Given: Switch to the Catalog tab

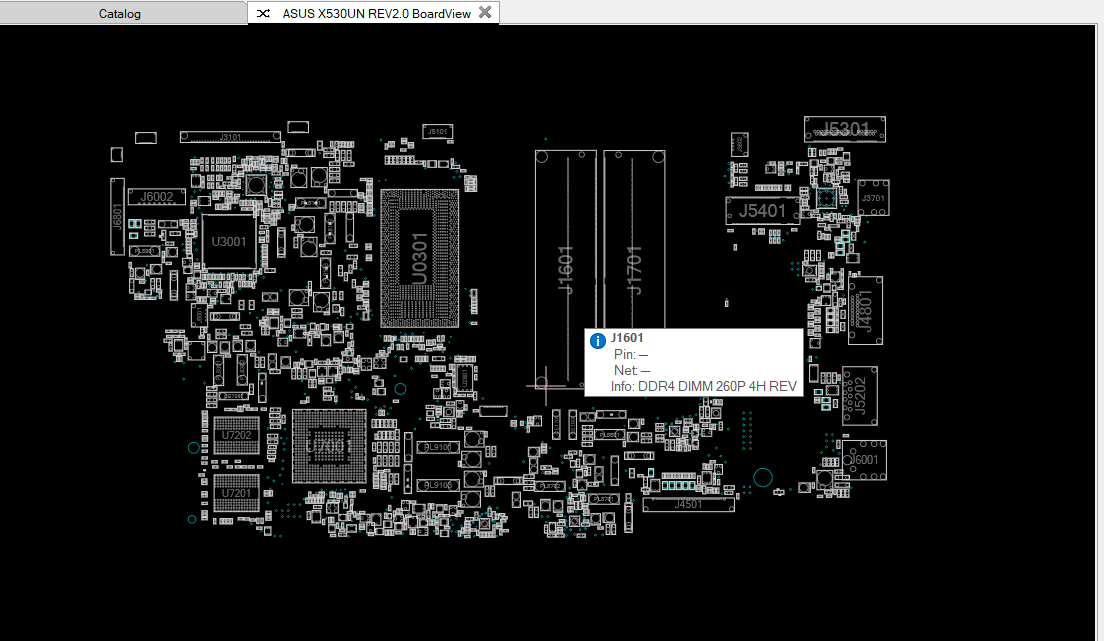Looking at the screenshot, I should pos(120,14).
